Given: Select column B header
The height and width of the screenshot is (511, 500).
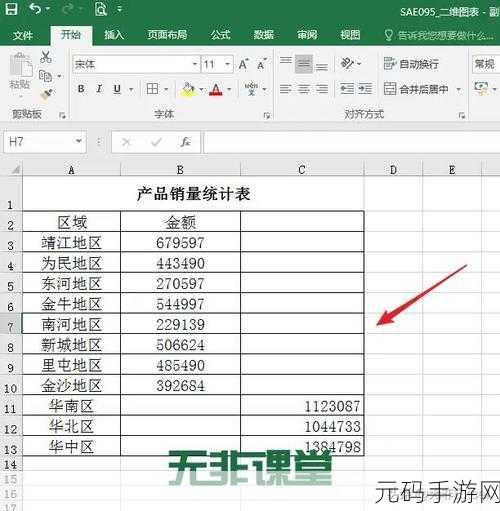Looking at the screenshot, I should tap(180, 170).
